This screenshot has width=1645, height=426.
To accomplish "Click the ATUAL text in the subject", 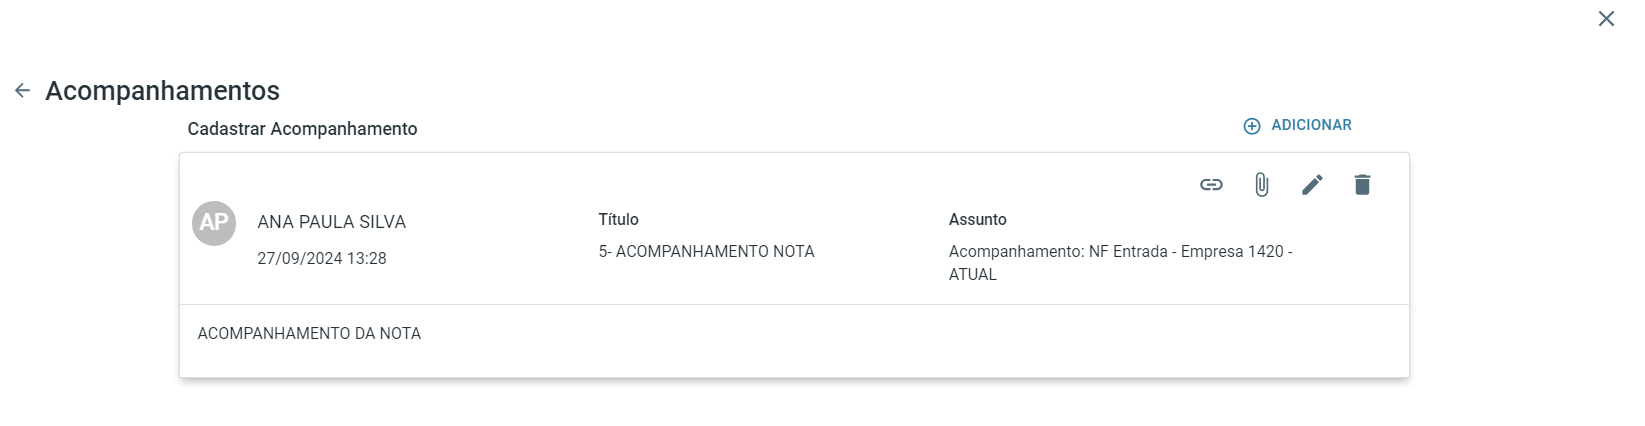I will click(972, 275).
